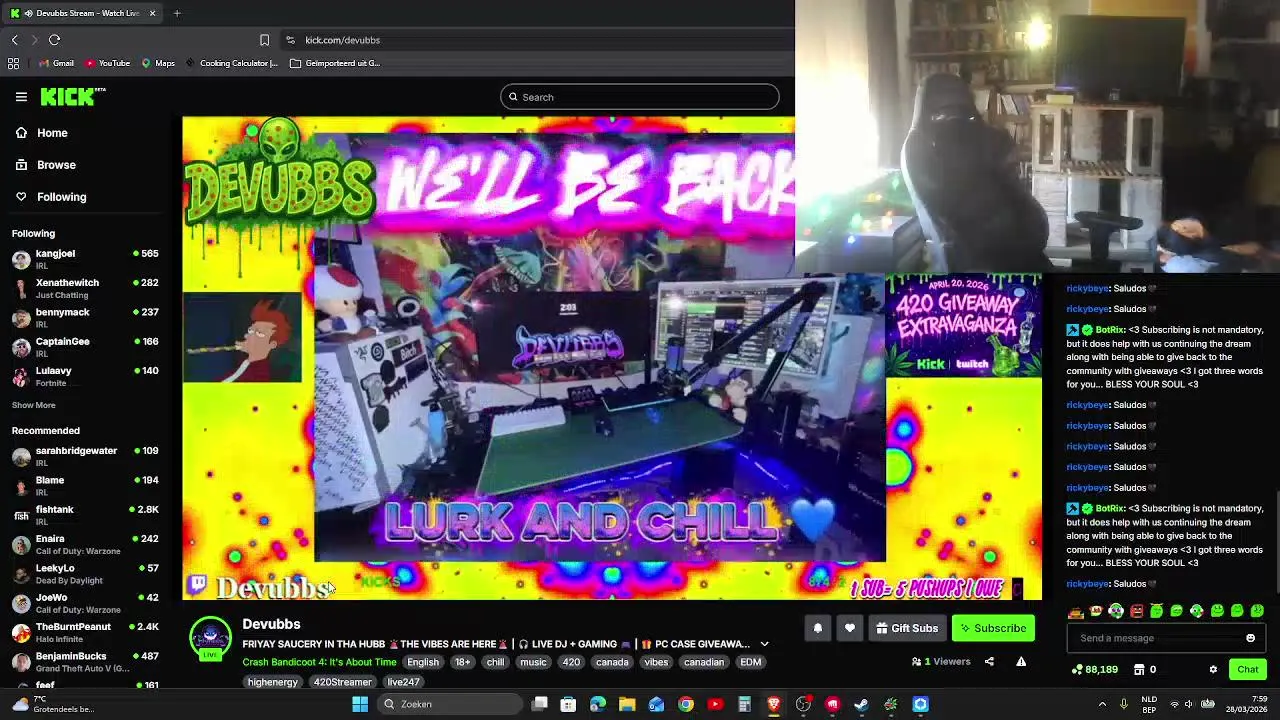Screen dimensions: 1280x720
Task: Open Calculator from taskbar
Action: (744, 704)
